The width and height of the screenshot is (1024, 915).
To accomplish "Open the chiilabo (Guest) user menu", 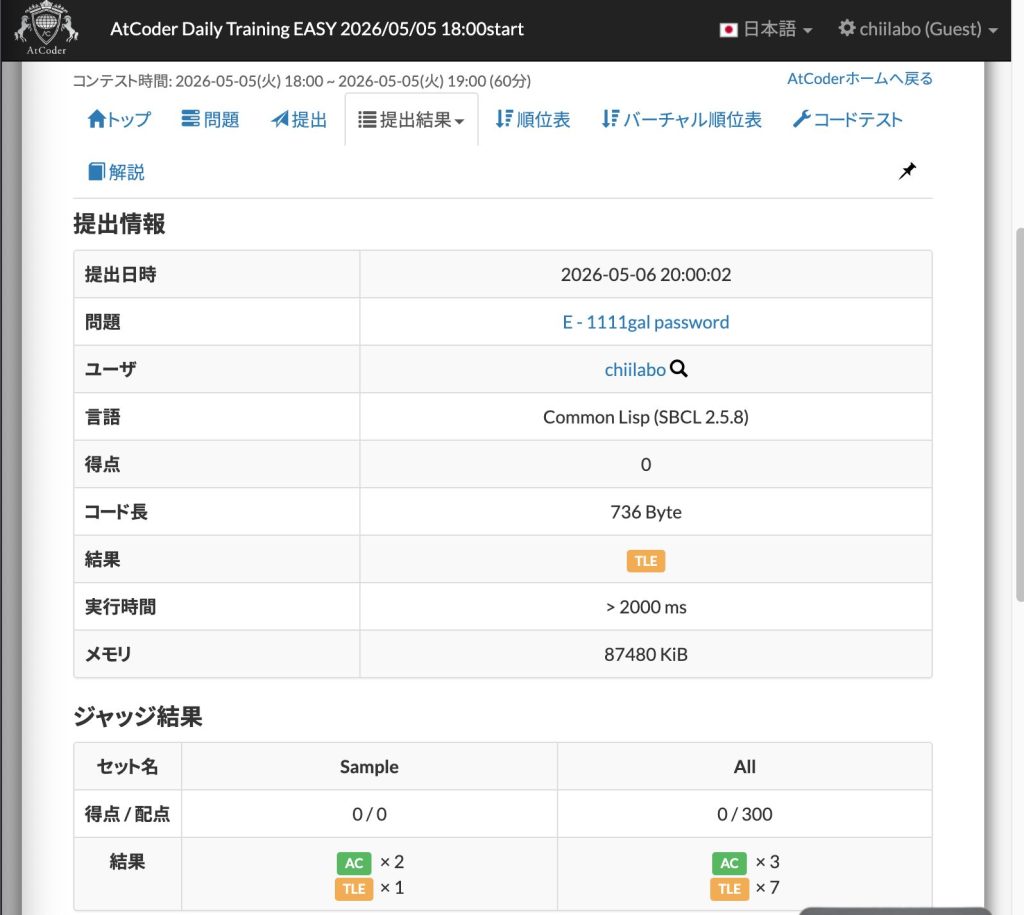I will (x=918, y=29).
